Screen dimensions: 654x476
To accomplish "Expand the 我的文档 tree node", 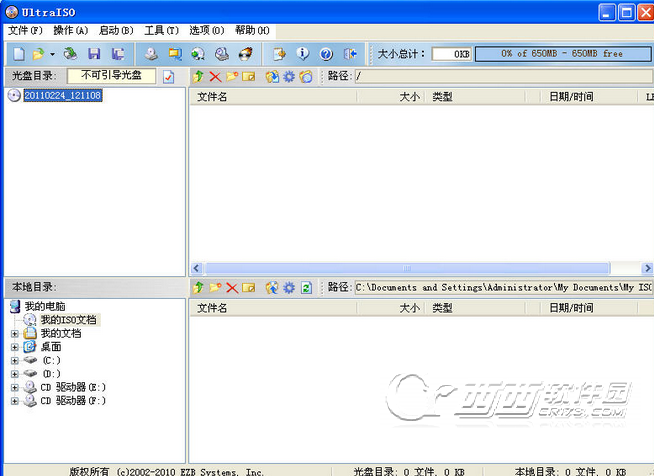I will [x=15, y=334].
